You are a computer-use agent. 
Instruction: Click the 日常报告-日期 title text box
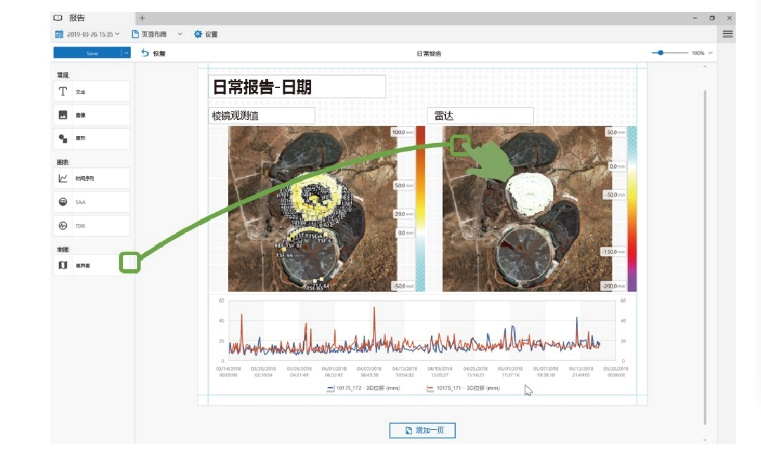click(297, 87)
